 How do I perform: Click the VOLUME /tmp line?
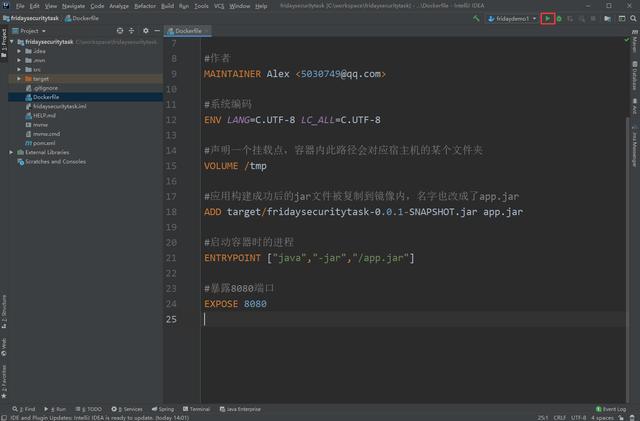pos(235,166)
